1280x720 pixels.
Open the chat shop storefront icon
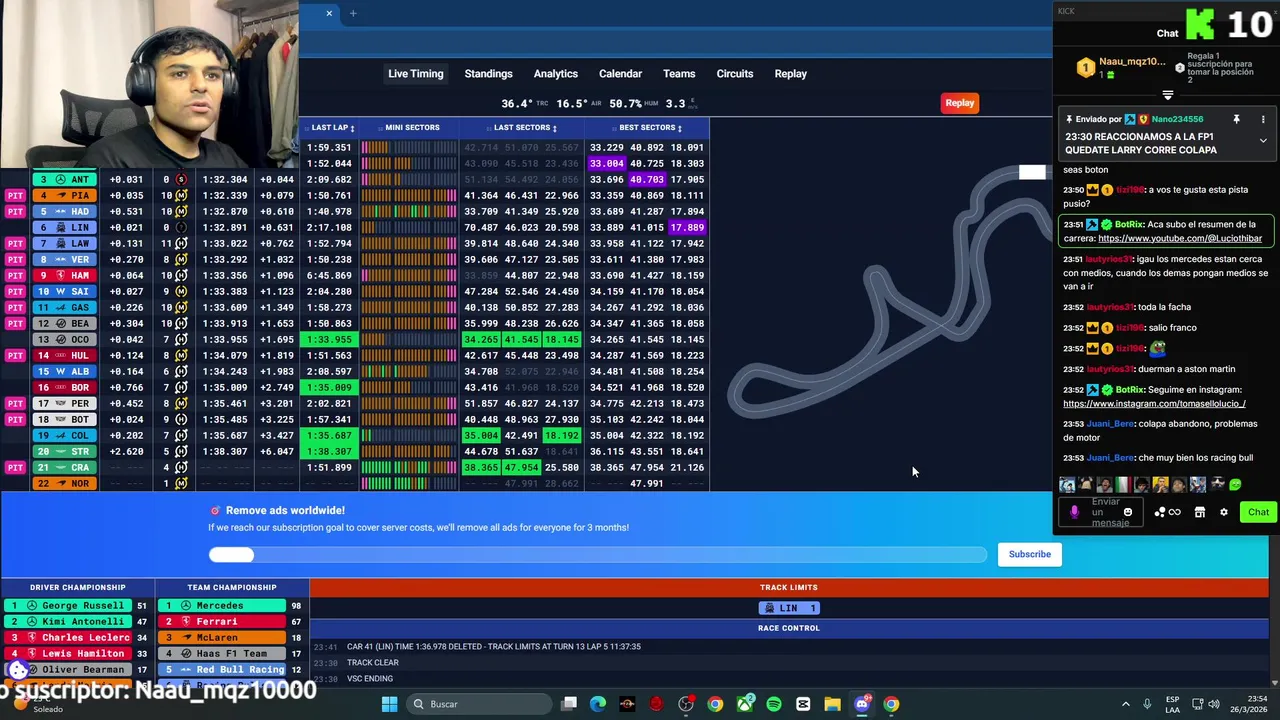(1200, 512)
